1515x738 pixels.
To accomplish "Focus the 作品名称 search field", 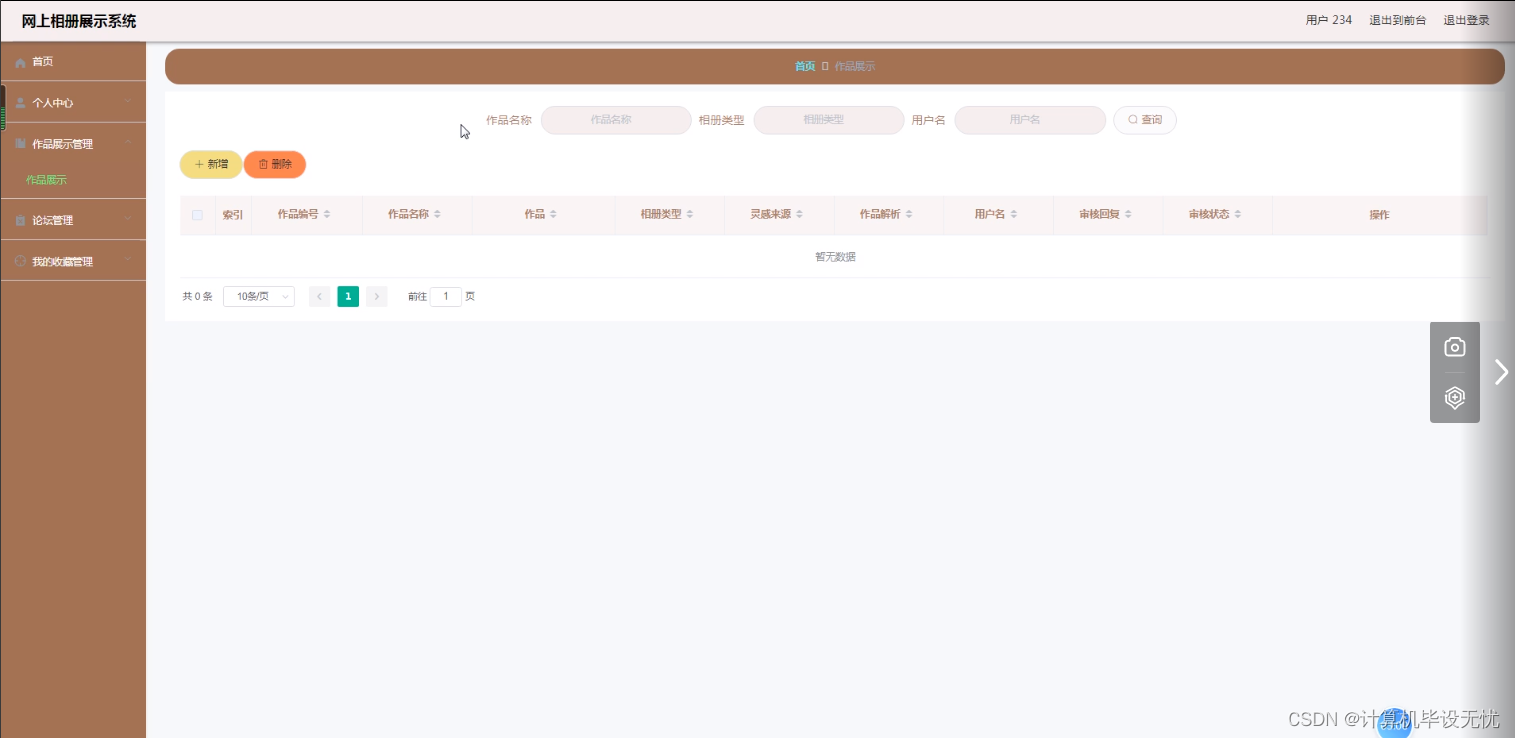I will tap(616, 120).
